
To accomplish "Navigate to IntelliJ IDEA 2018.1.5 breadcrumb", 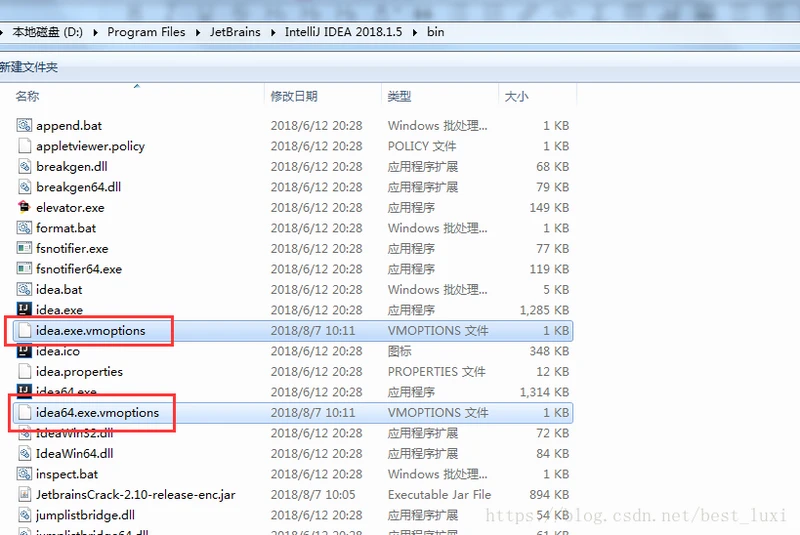I will tap(343, 32).
